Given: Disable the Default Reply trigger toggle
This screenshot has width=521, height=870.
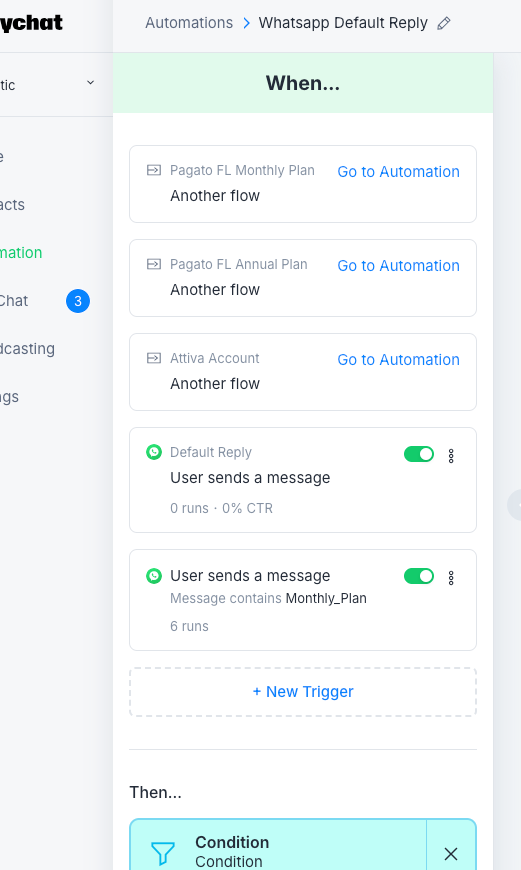Looking at the screenshot, I should coord(419,454).
